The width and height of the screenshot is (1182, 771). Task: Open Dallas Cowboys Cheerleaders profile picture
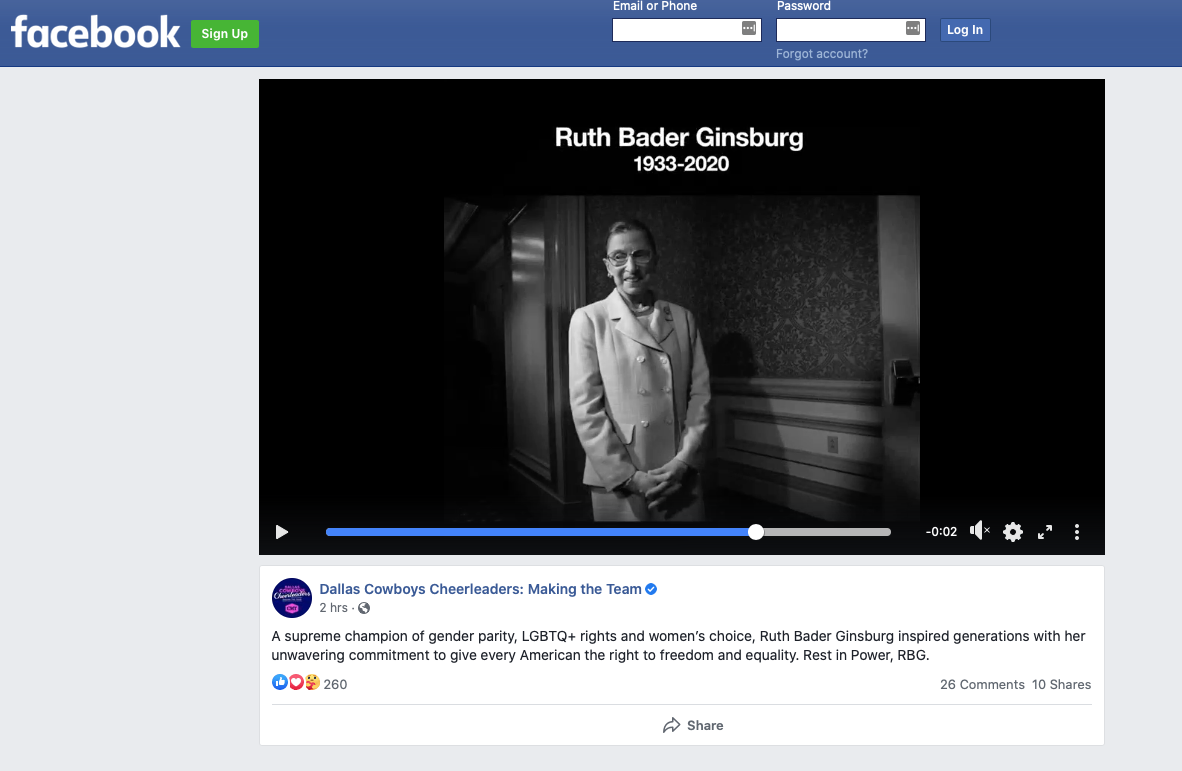coord(292,598)
